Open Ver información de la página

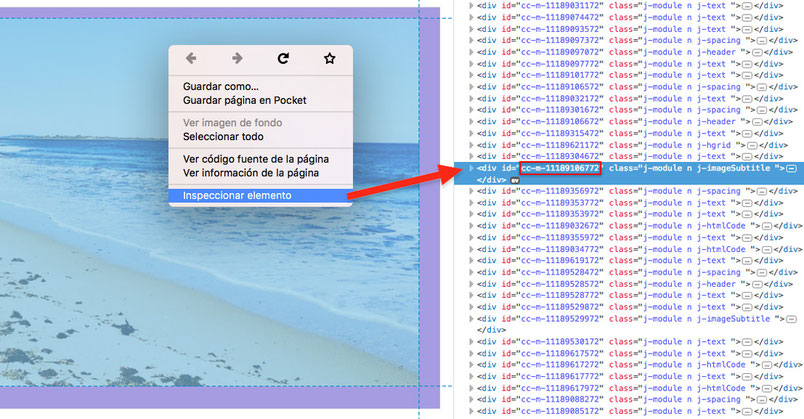click(x=251, y=173)
